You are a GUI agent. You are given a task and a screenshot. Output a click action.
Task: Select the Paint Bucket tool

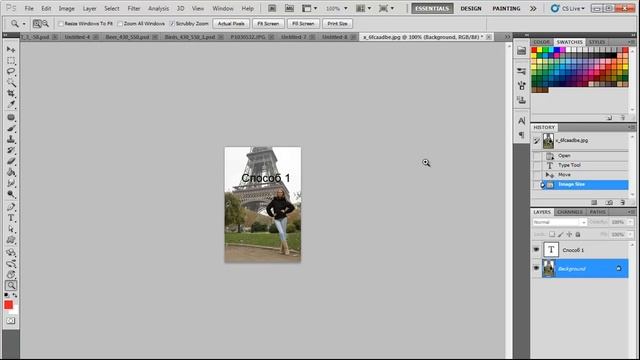click(x=11, y=173)
